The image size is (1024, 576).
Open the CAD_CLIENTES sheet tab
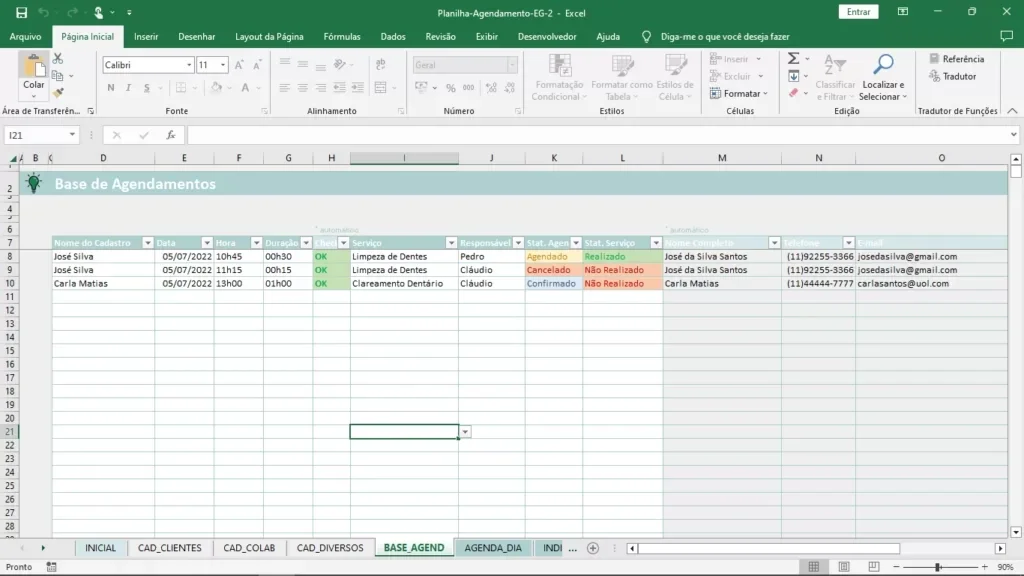point(170,548)
